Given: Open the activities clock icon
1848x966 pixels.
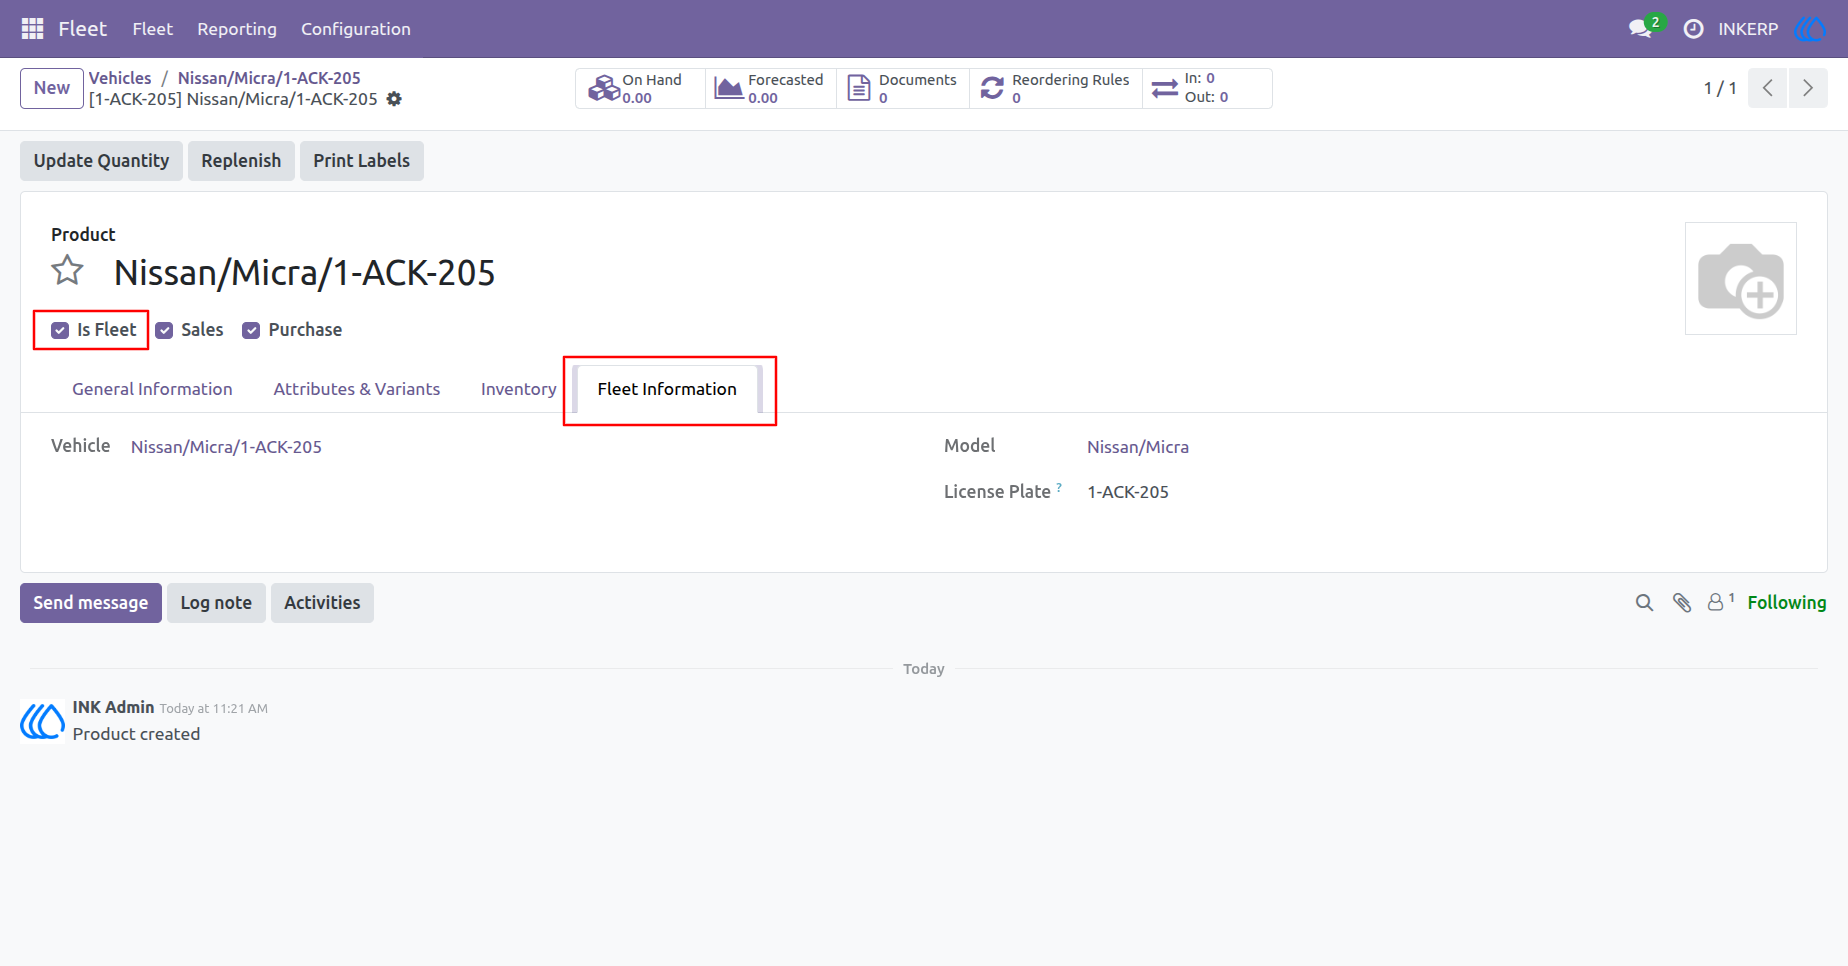Looking at the screenshot, I should click(1693, 29).
